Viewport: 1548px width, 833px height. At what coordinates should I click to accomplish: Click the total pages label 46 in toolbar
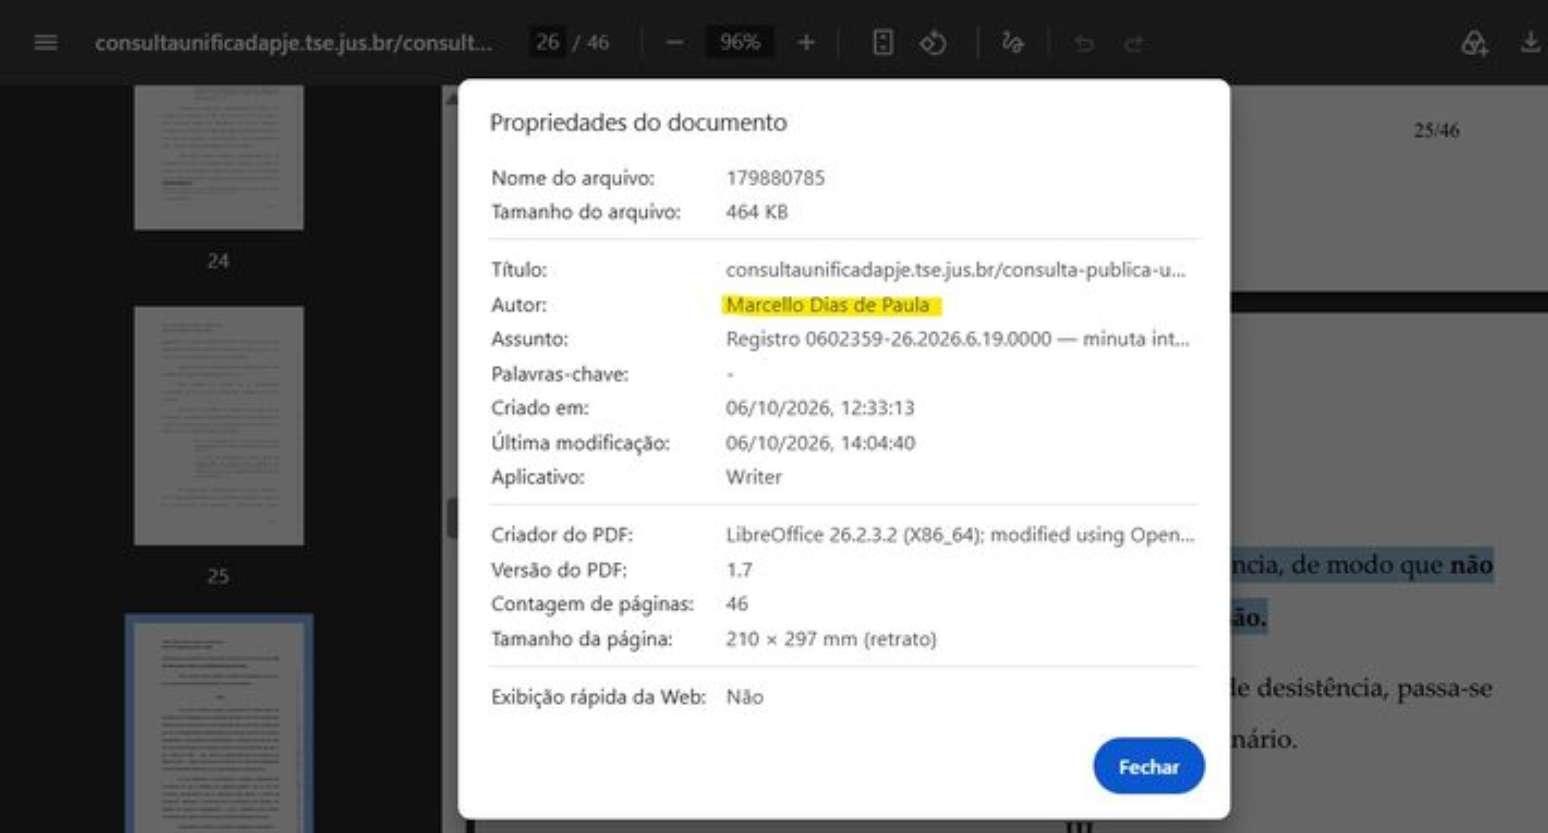click(598, 42)
